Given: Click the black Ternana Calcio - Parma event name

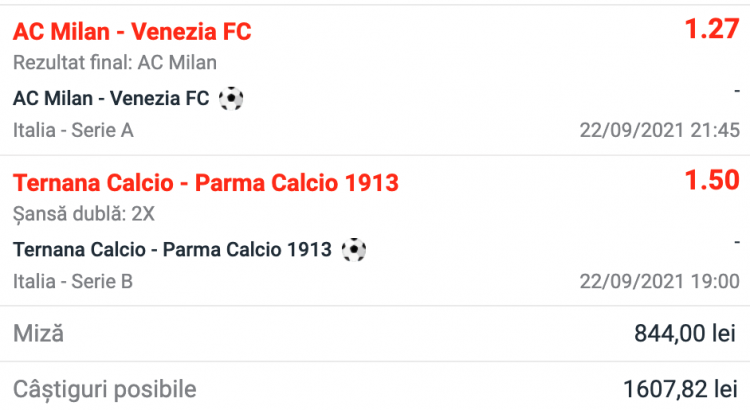Looking at the screenshot, I should click(173, 249).
